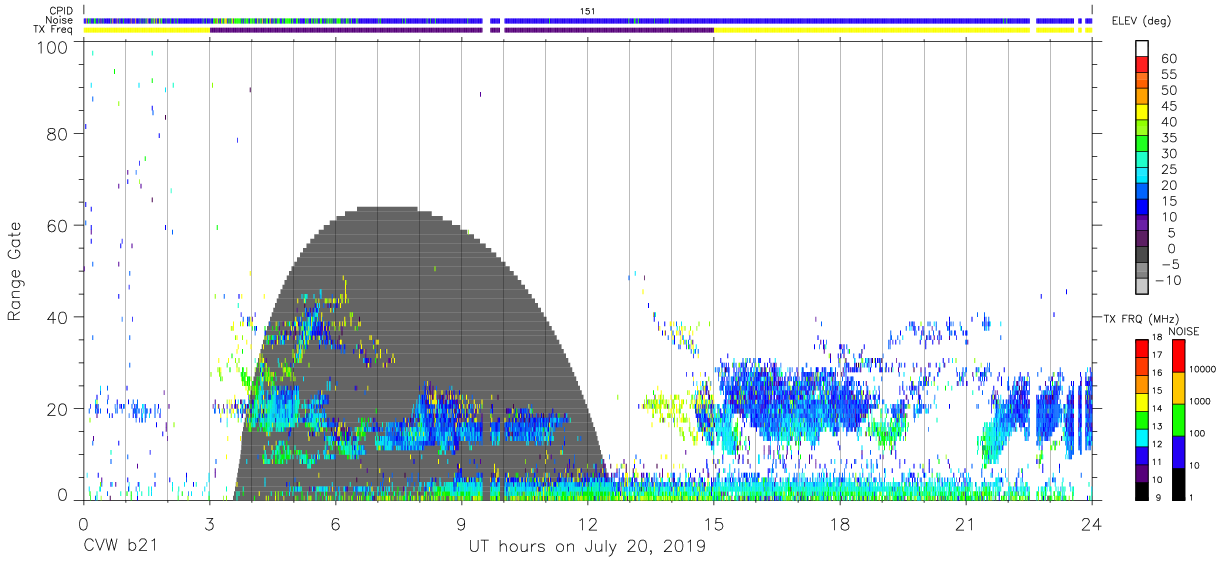Click the TX Freq row label
Image resolution: width=1228 pixels, height=567 pixels.
(54, 30)
